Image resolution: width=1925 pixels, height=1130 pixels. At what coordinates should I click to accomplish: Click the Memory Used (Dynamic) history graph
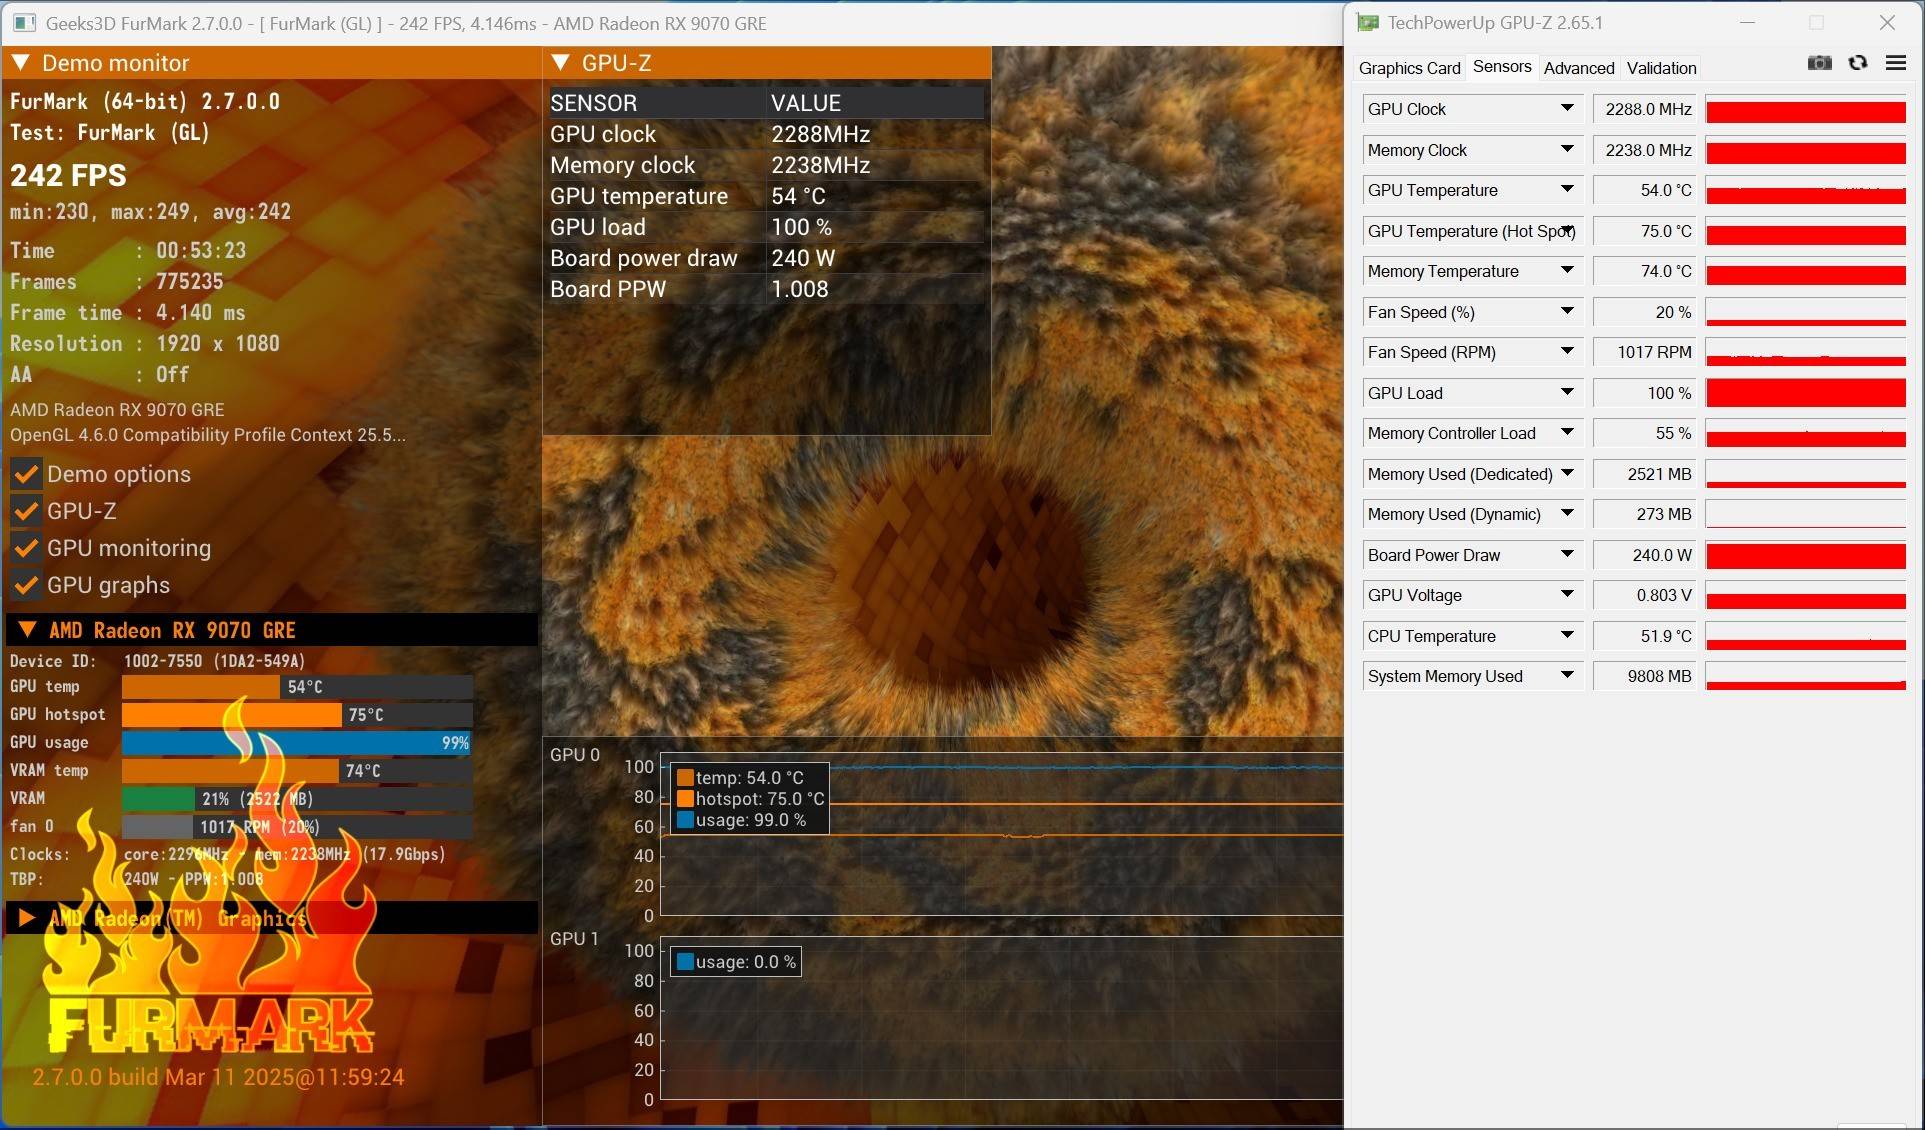1806,514
